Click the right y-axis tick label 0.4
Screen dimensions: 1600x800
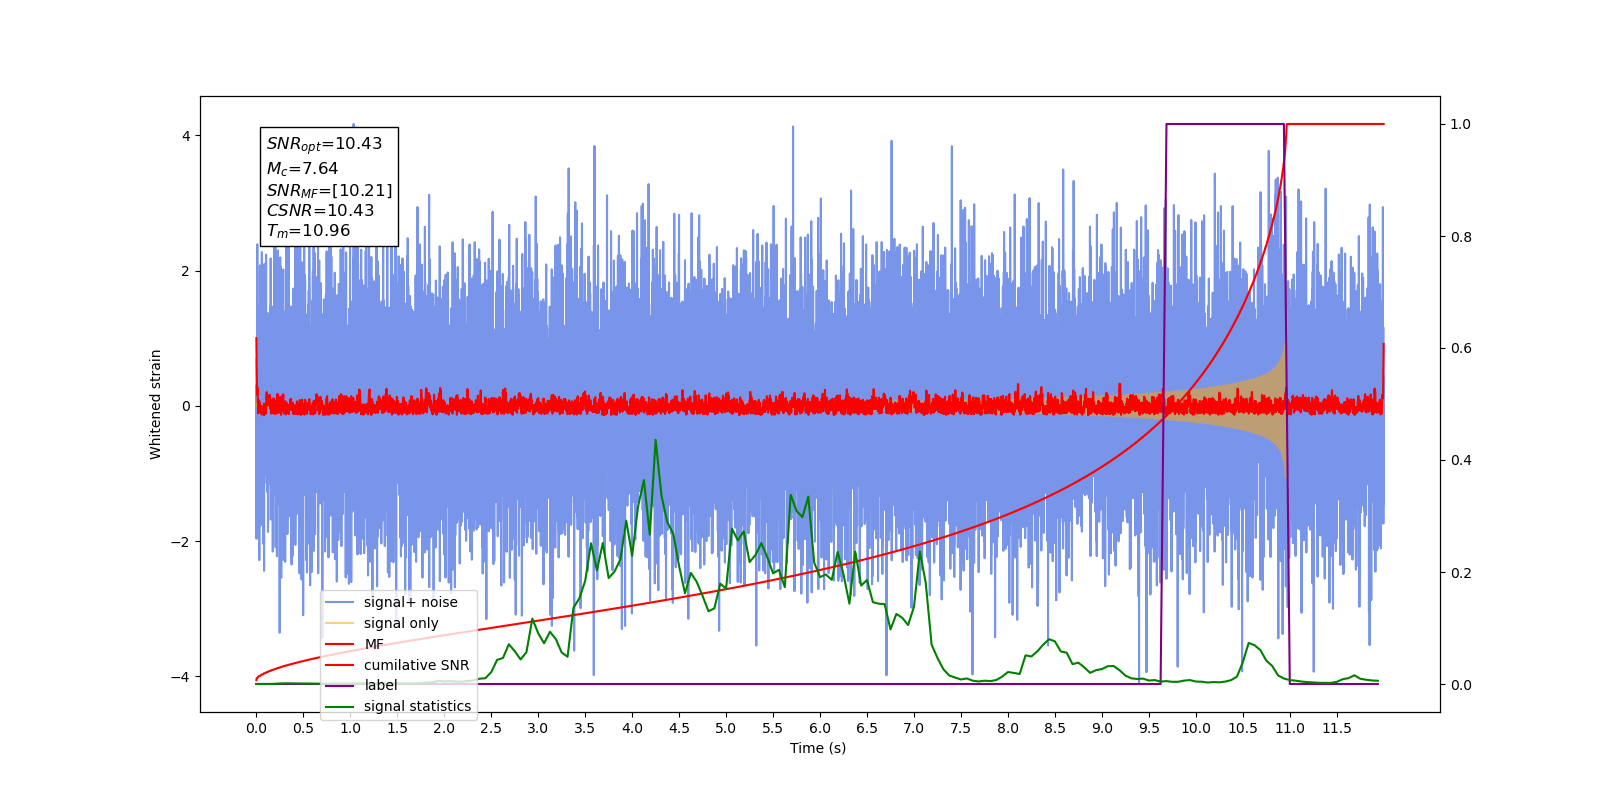(x=1461, y=460)
